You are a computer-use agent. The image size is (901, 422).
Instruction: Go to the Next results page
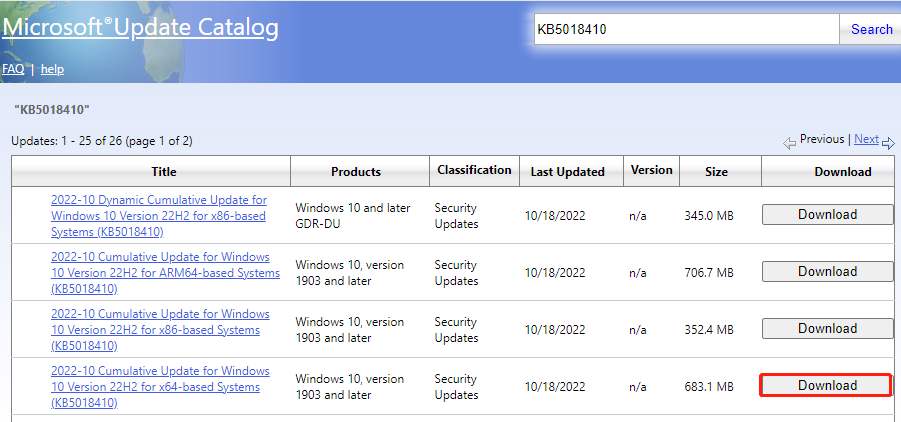click(866, 139)
